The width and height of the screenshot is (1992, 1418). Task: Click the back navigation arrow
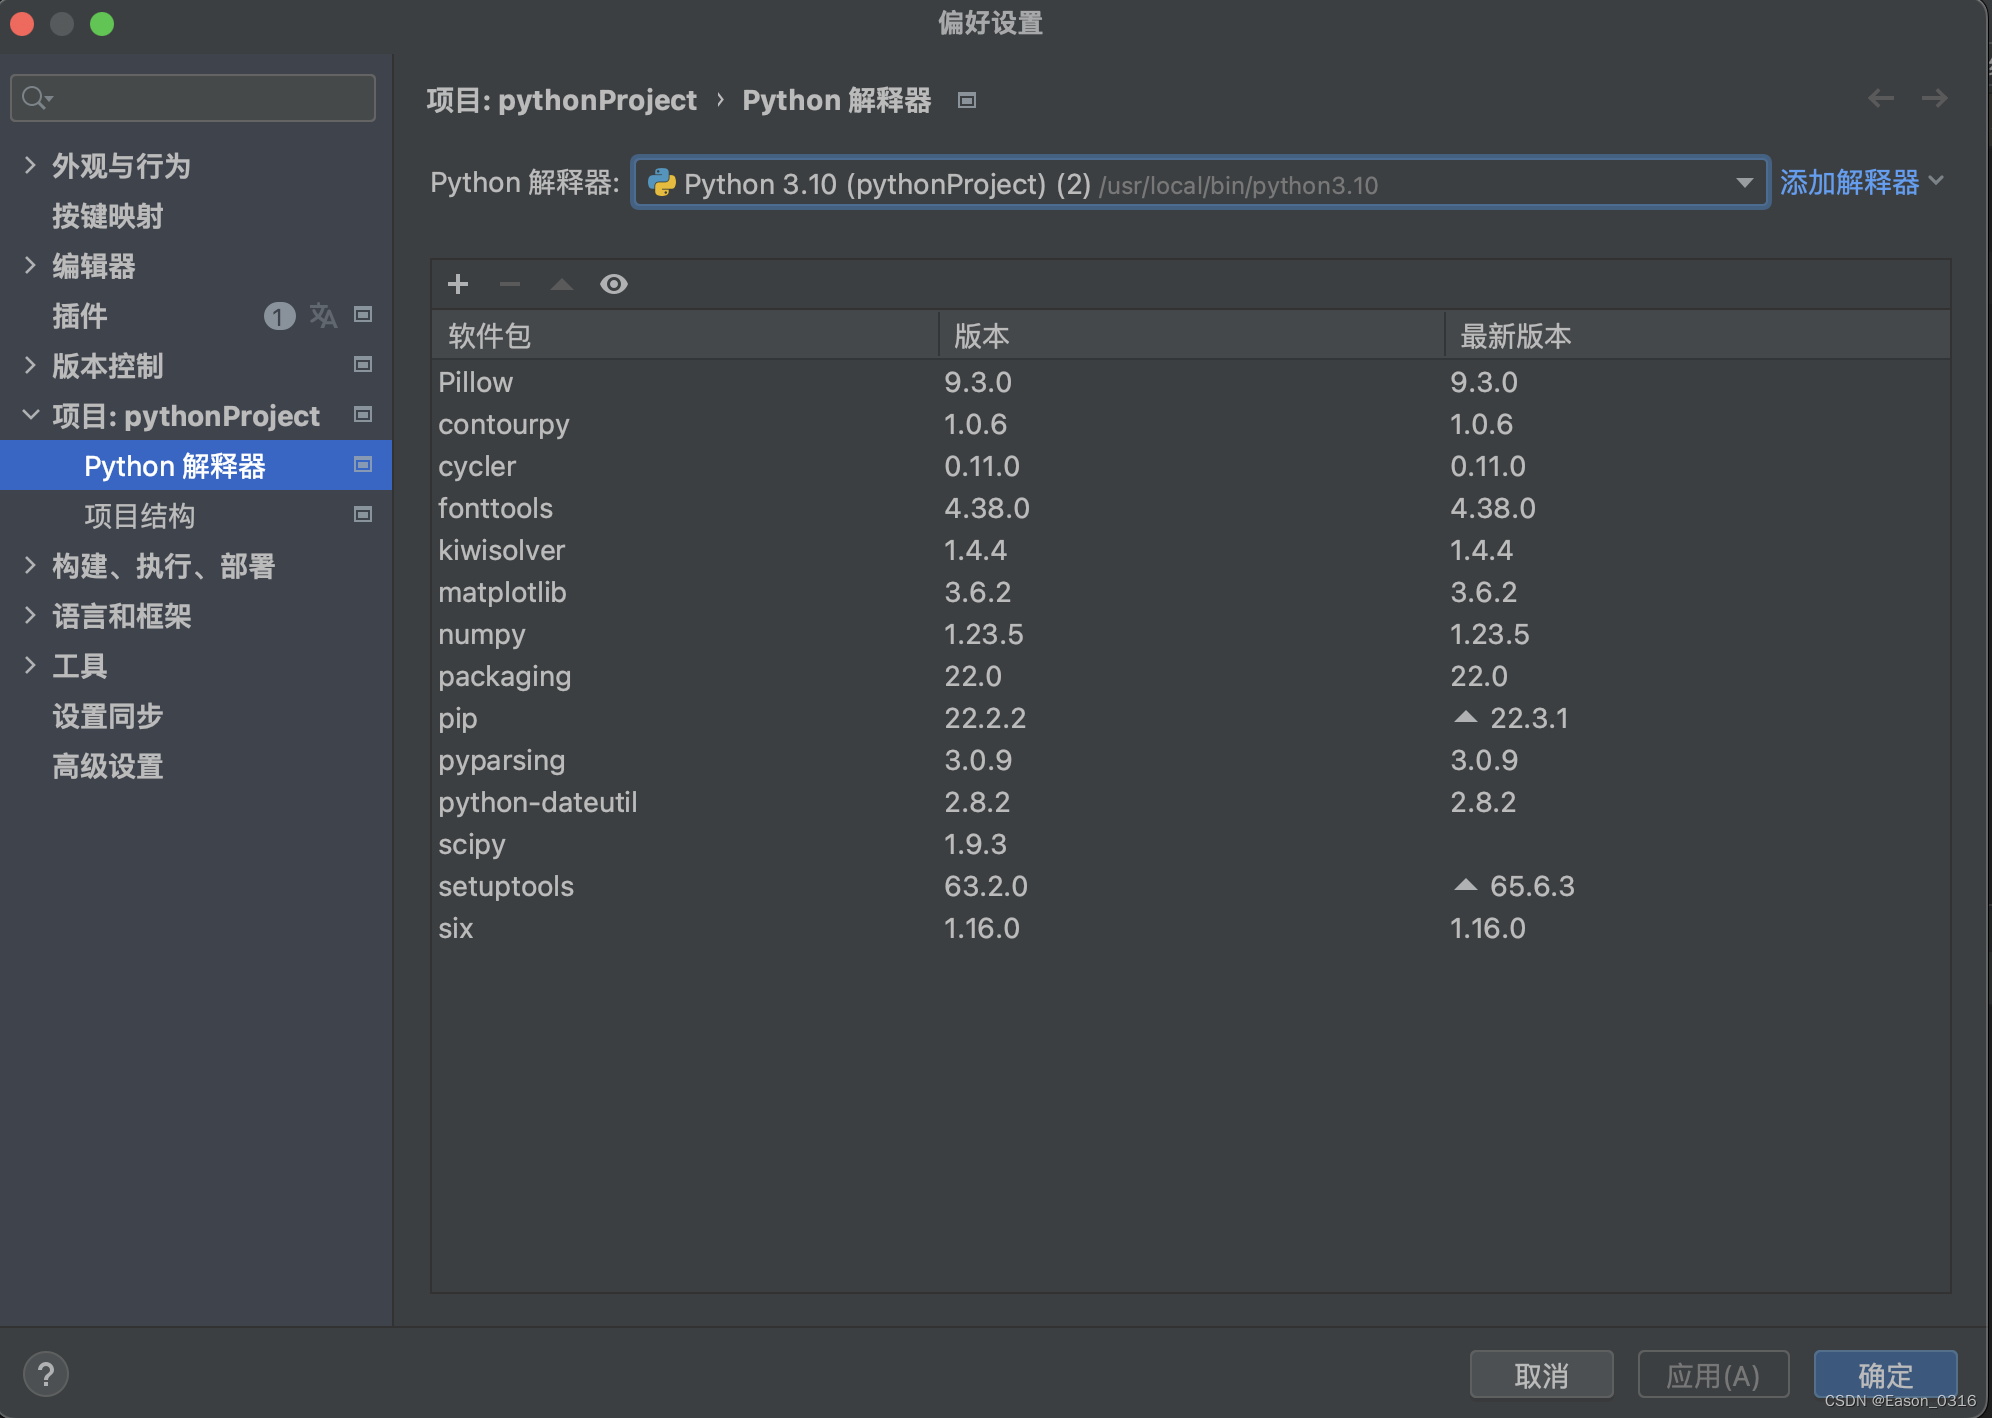(1881, 98)
